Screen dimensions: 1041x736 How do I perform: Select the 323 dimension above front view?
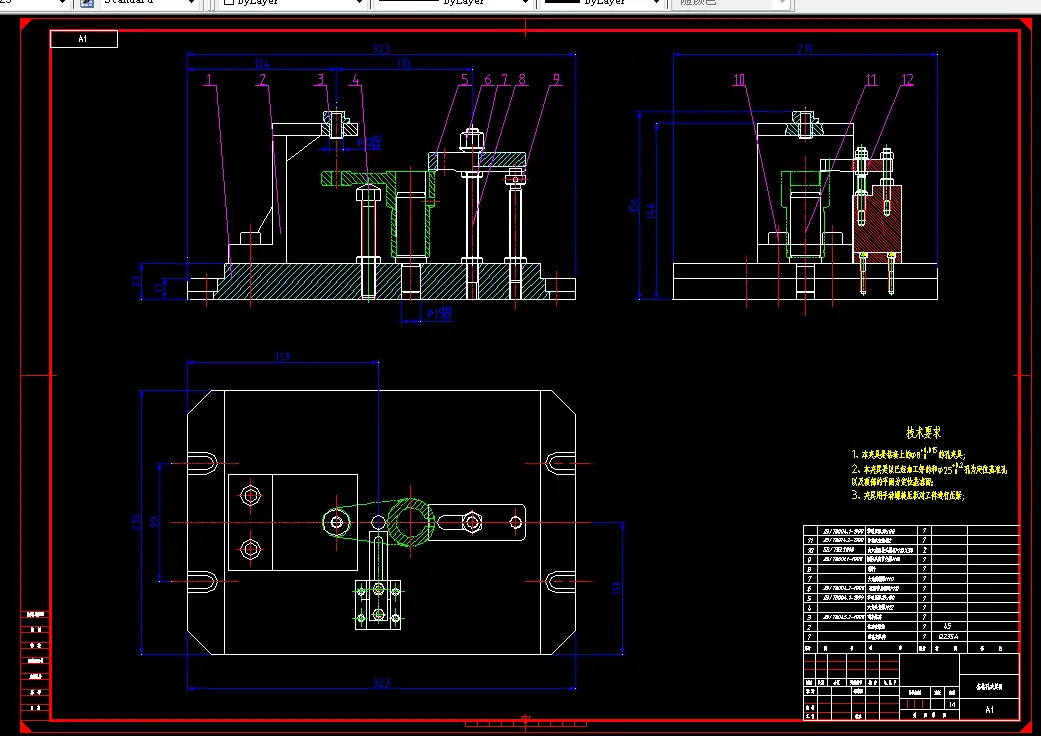pos(381,48)
